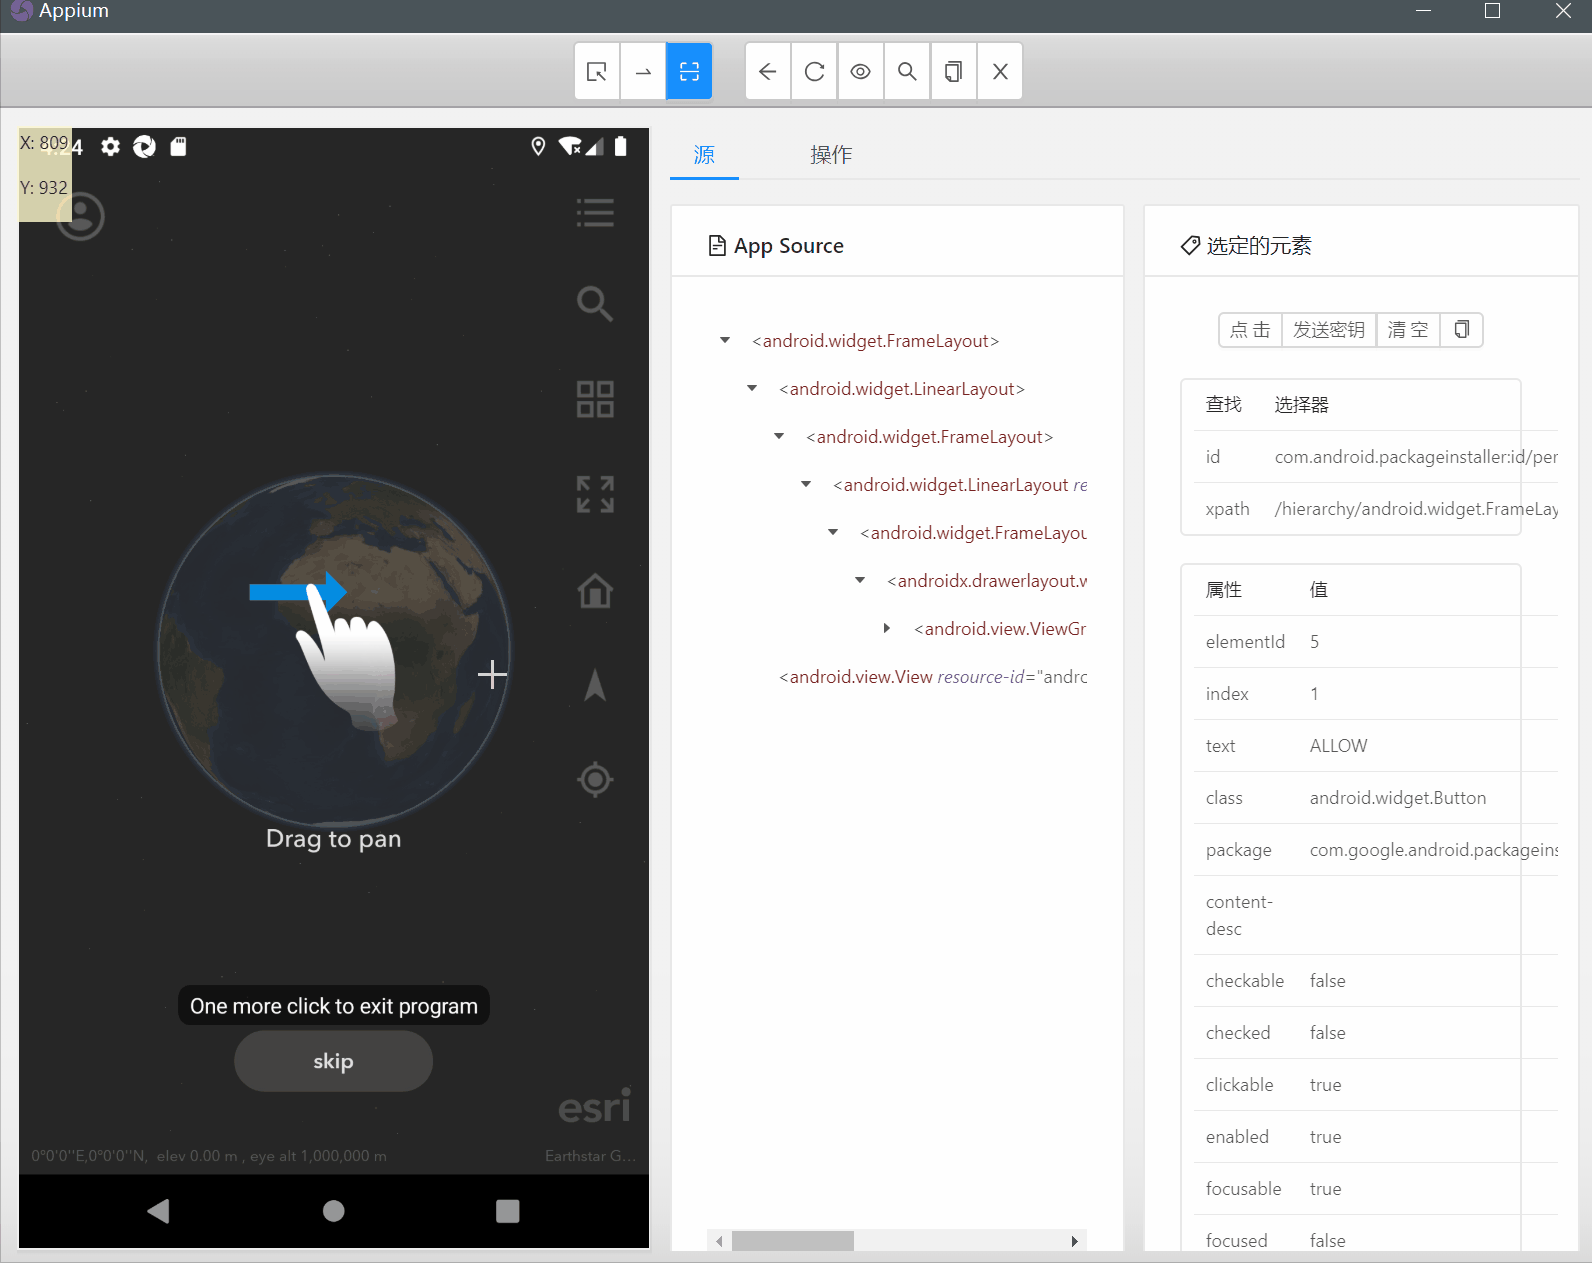This screenshot has height=1263, width=1592.
Task: Click the text attribute value ALLOW
Action: 1338,746
